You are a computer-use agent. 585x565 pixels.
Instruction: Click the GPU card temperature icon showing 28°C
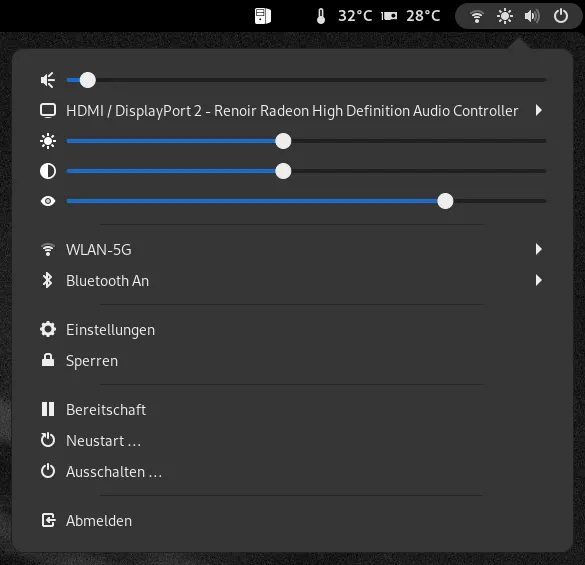point(389,16)
